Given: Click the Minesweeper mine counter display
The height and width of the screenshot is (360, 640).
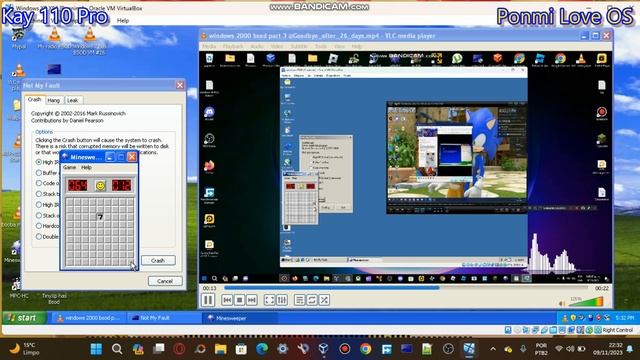Looking at the screenshot, I should coord(78,186).
